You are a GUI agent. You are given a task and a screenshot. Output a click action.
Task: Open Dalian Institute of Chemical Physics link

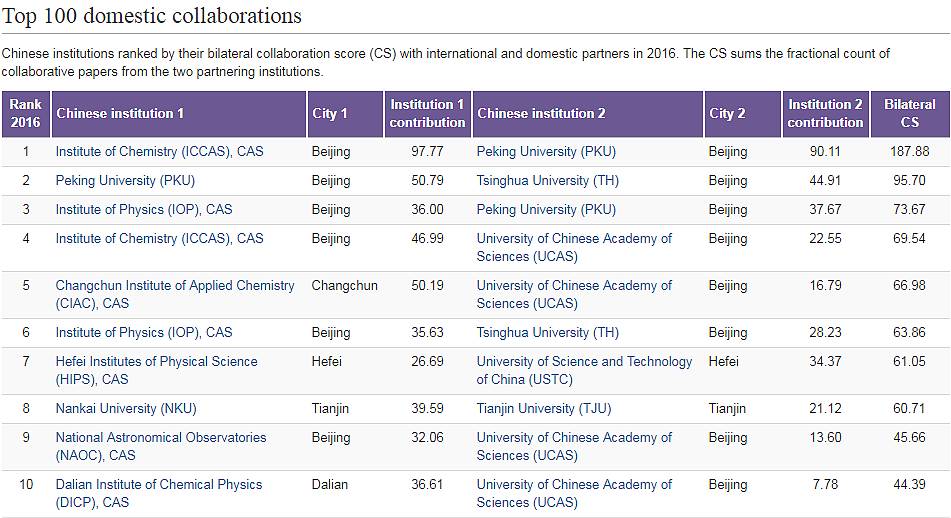click(158, 485)
